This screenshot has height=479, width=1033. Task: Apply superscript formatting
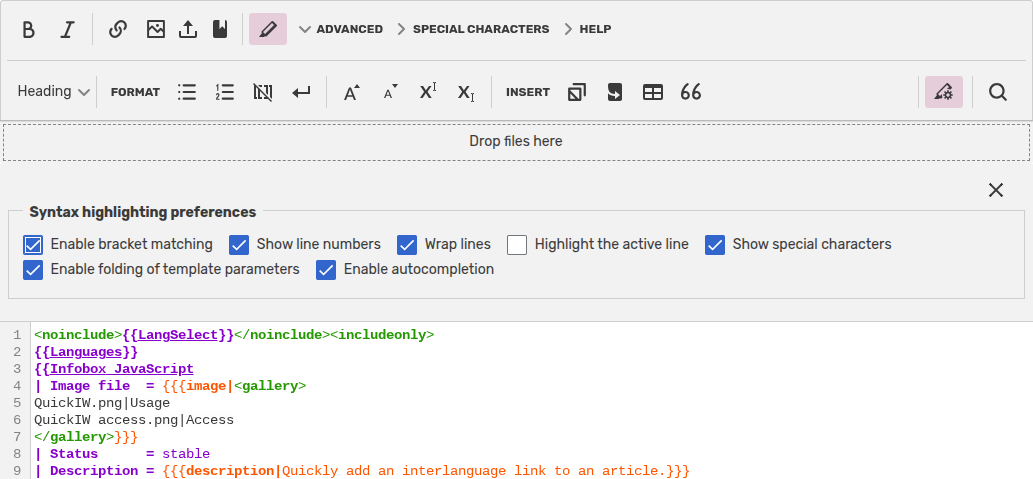pos(428,92)
